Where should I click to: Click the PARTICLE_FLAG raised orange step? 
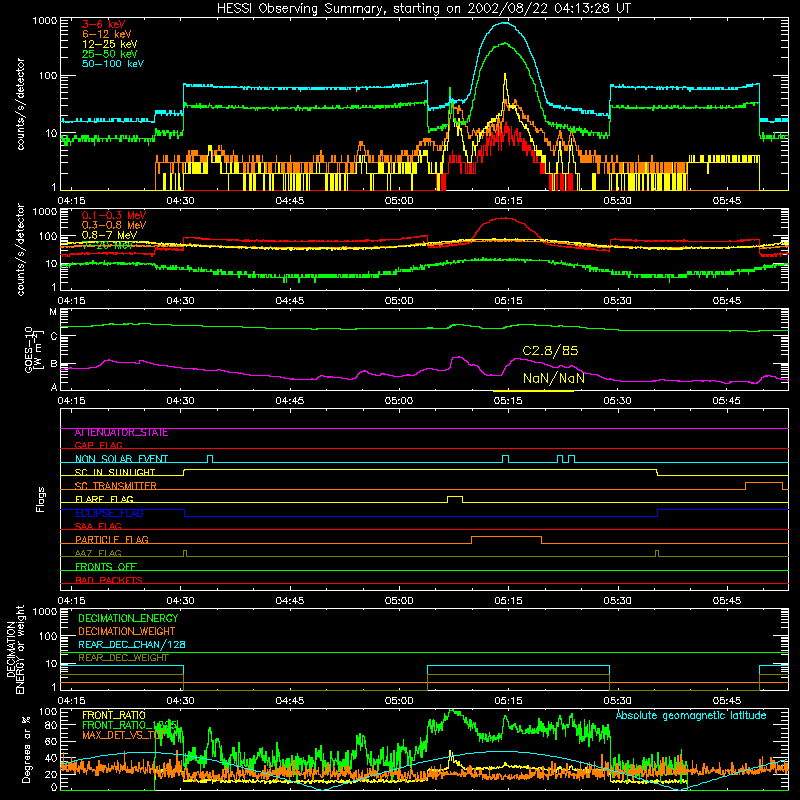(506, 539)
